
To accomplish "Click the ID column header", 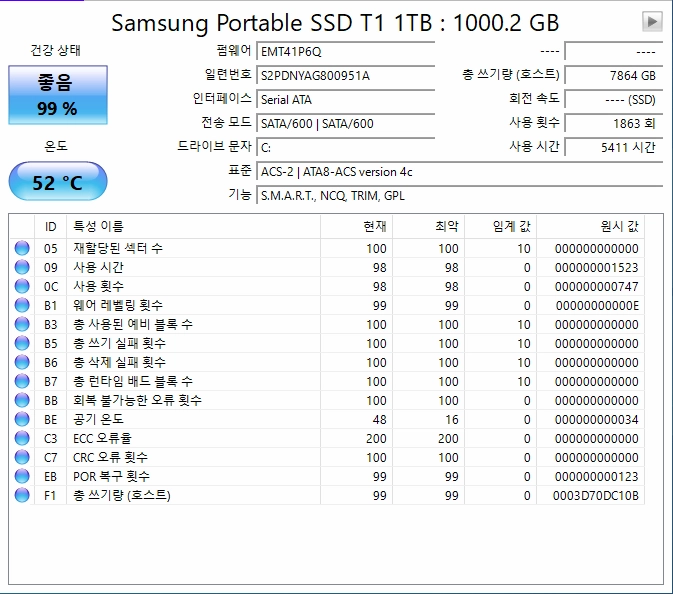I will tap(51, 226).
